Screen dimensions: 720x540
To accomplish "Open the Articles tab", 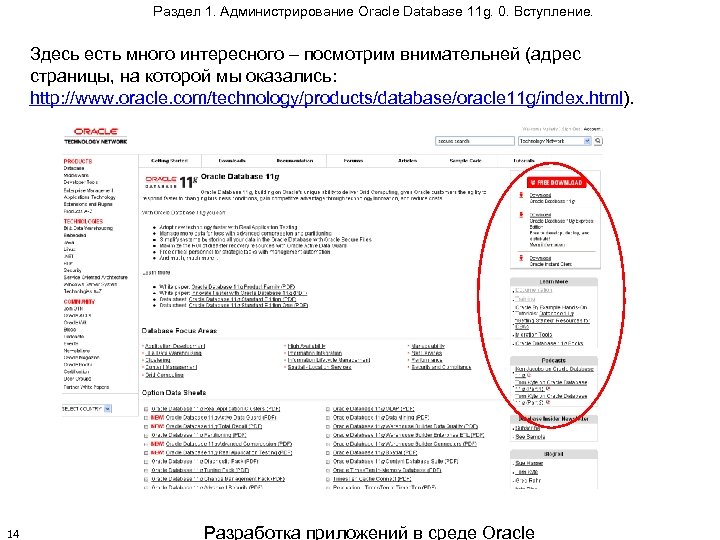I will coord(407,161).
